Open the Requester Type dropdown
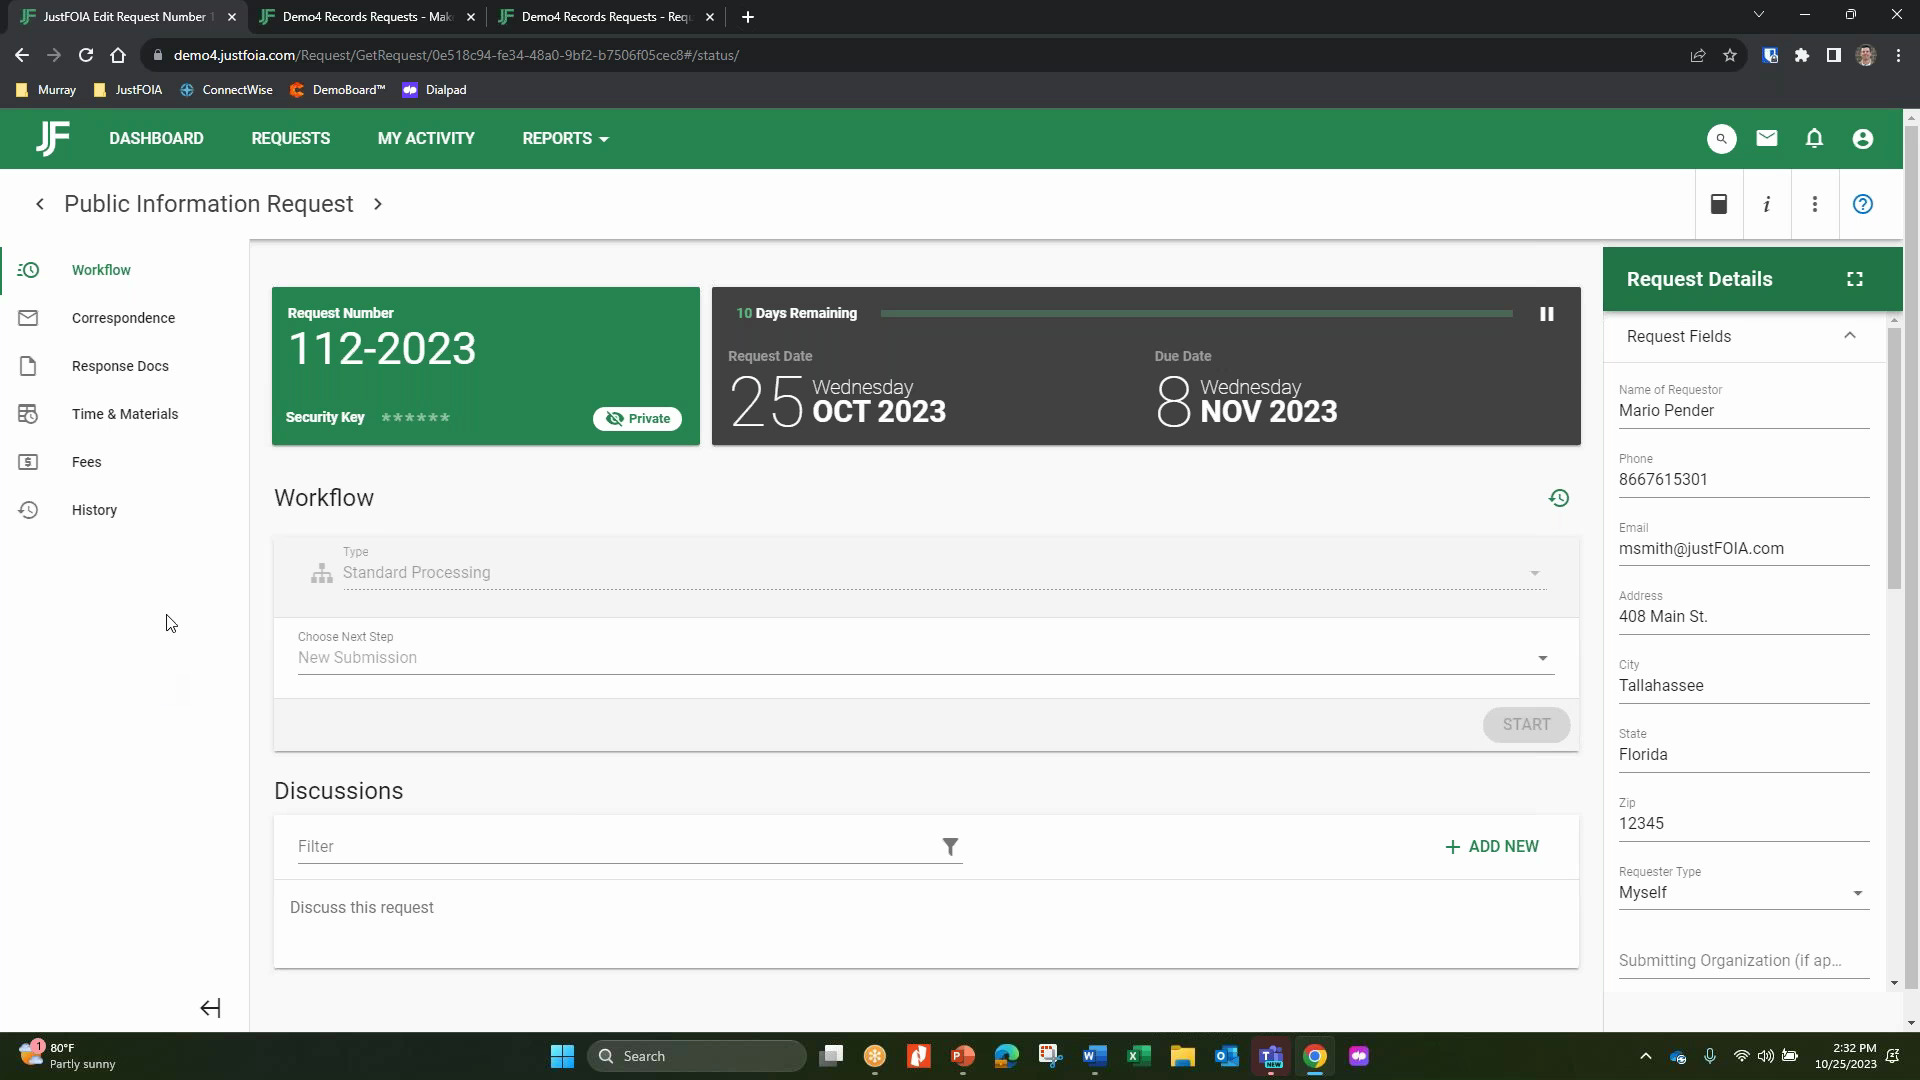Image resolution: width=1920 pixels, height=1080 pixels. [x=1743, y=893]
